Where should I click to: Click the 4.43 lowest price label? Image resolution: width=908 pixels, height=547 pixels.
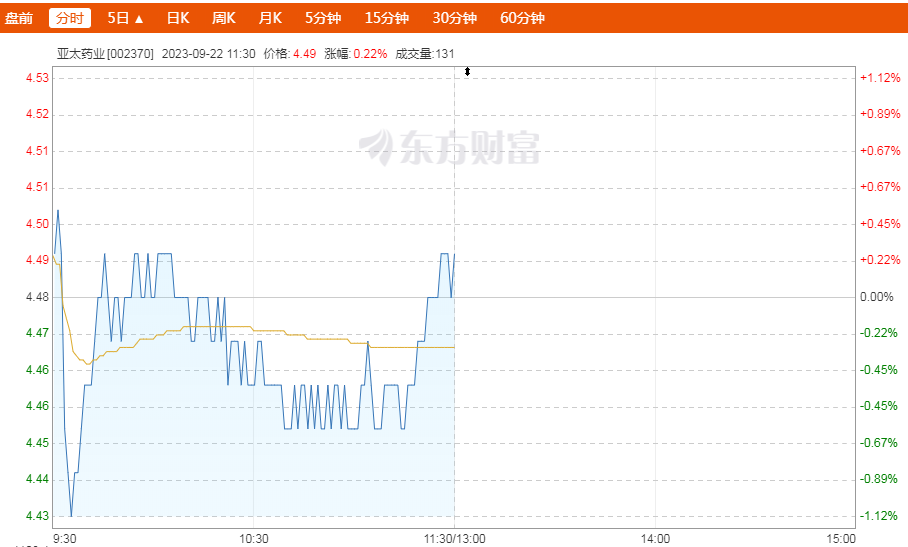37,516
